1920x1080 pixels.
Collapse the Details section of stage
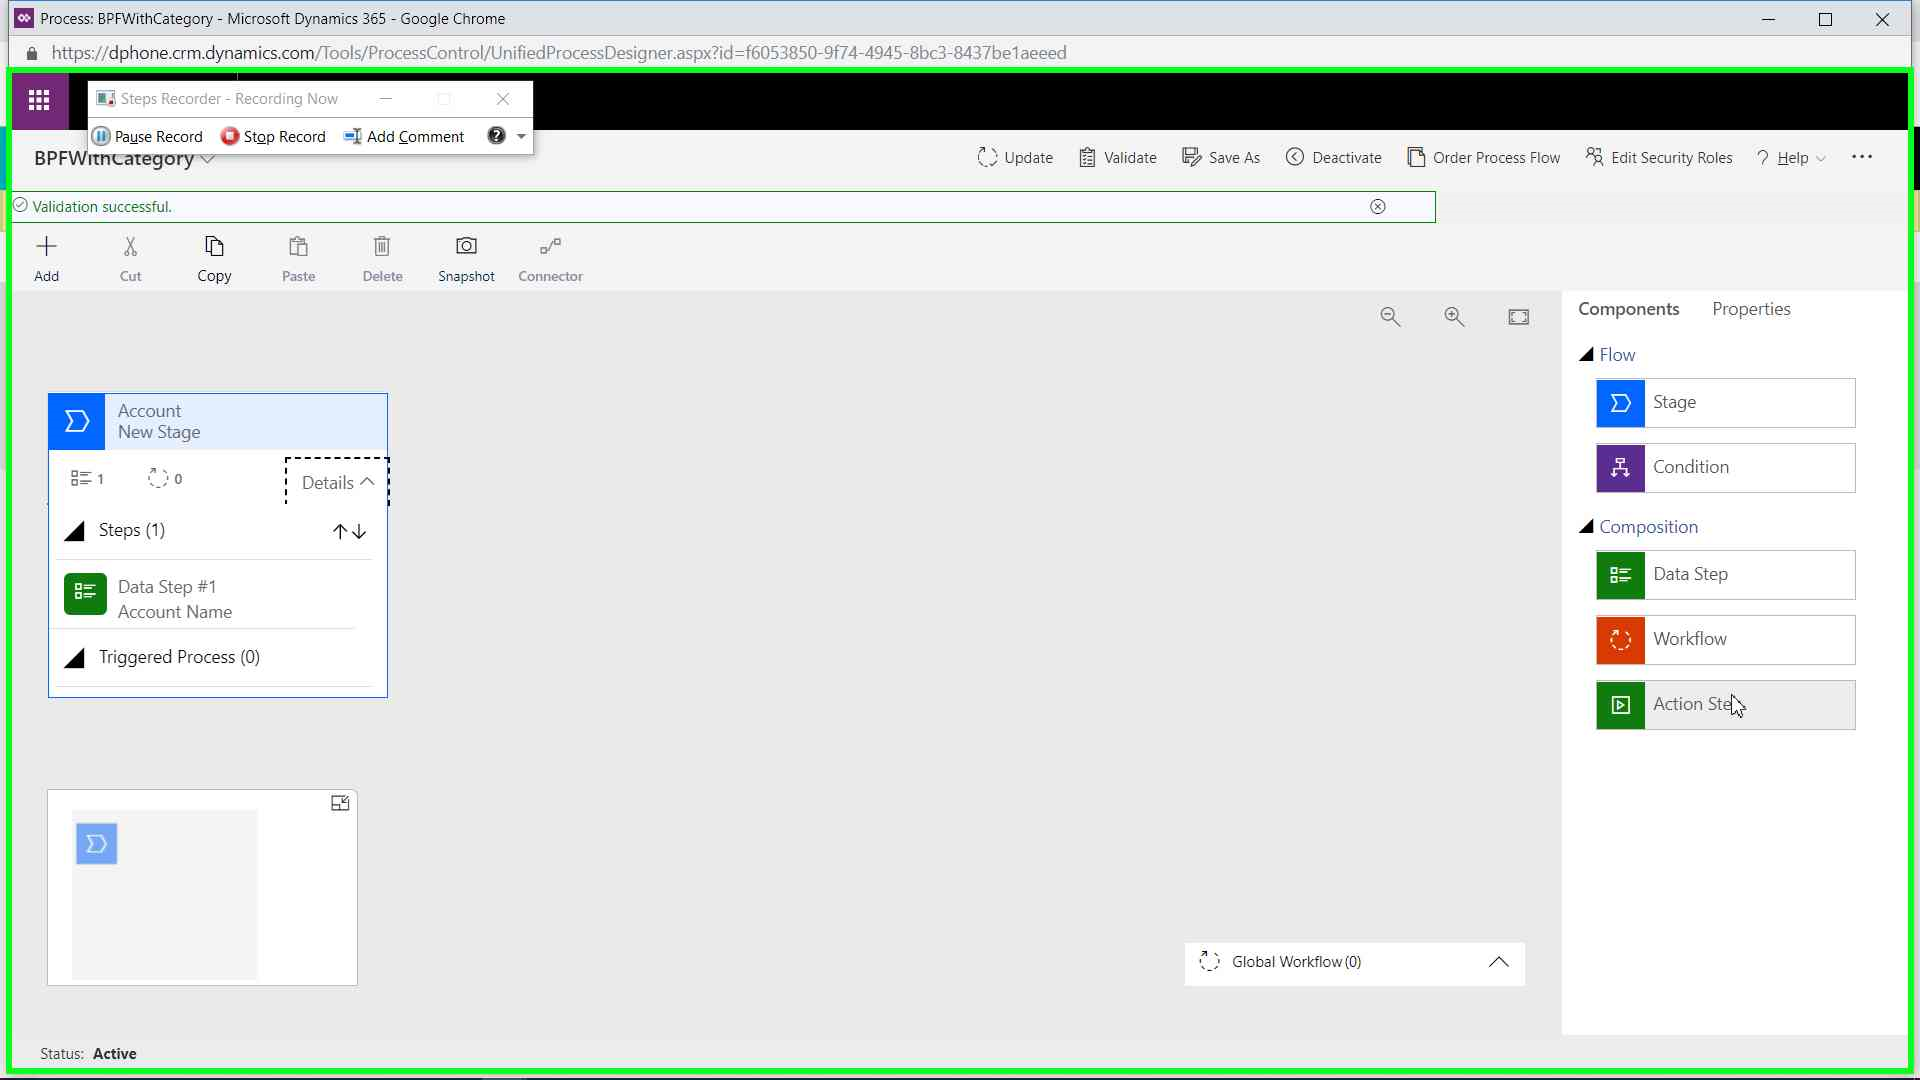click(337, 482)
